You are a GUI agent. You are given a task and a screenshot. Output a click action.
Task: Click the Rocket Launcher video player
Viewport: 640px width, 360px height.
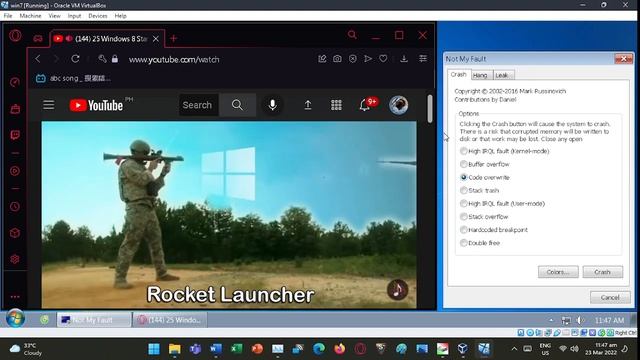(x=229, y=215)
